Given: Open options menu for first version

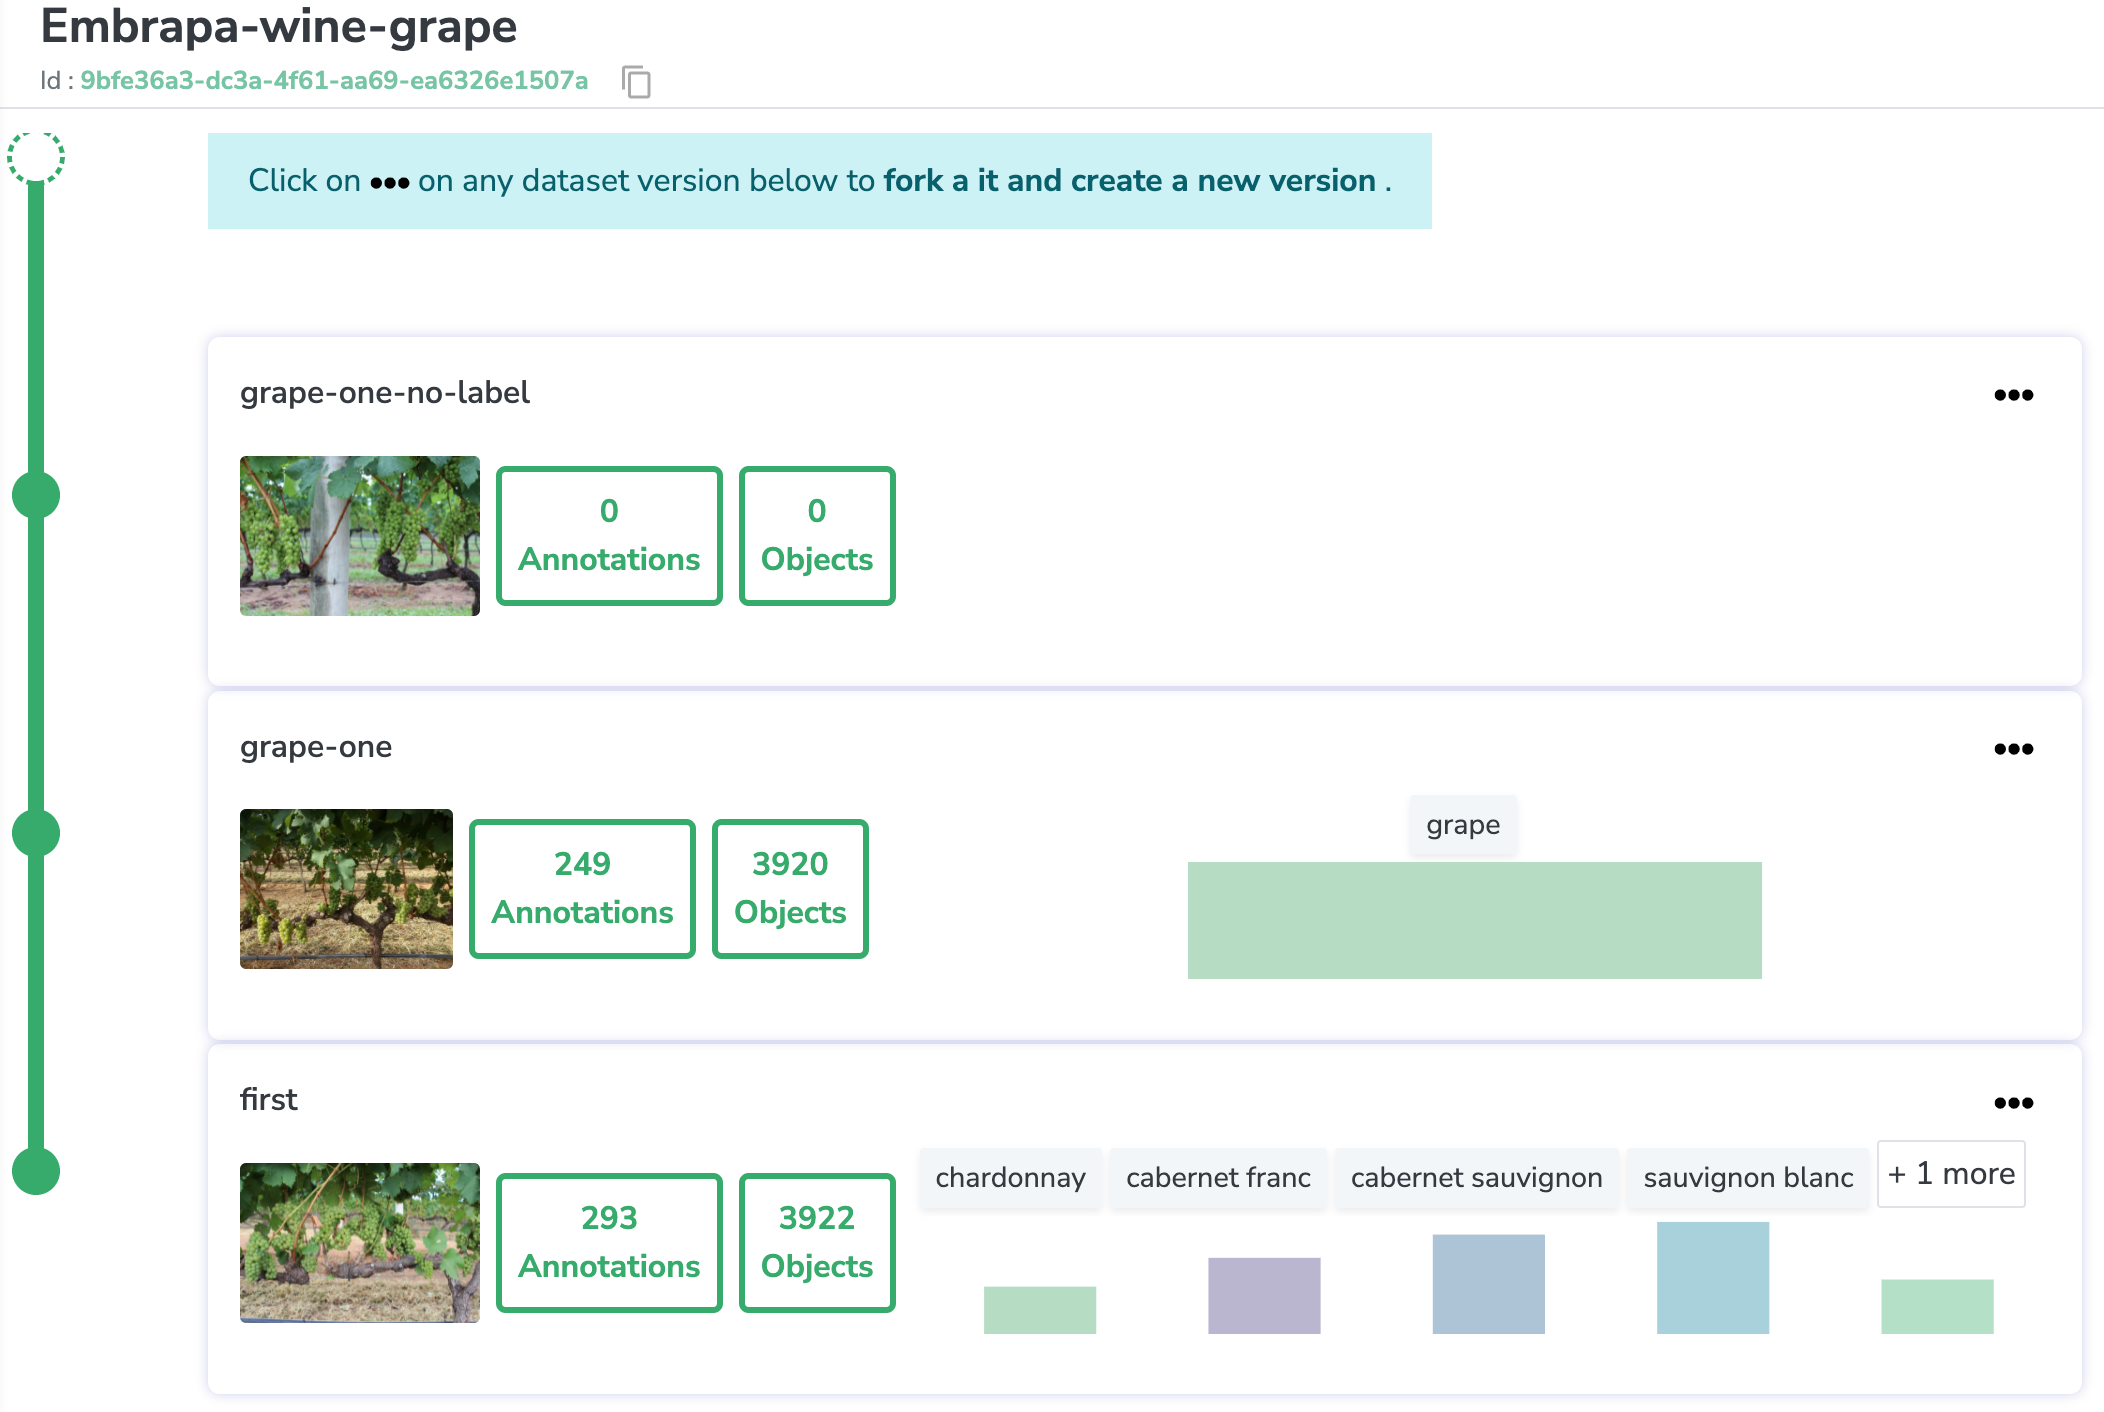Looking at the screenshot, I should point(2013,1103).
